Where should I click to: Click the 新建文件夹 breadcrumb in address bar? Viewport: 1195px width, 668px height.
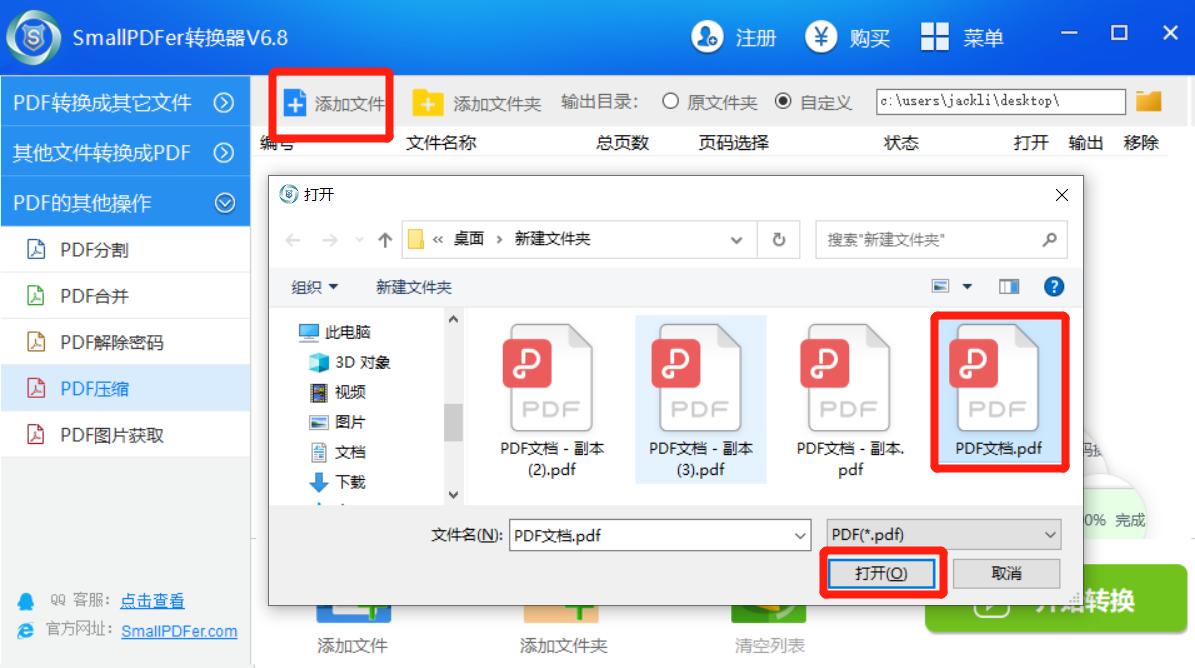[553, 239]
